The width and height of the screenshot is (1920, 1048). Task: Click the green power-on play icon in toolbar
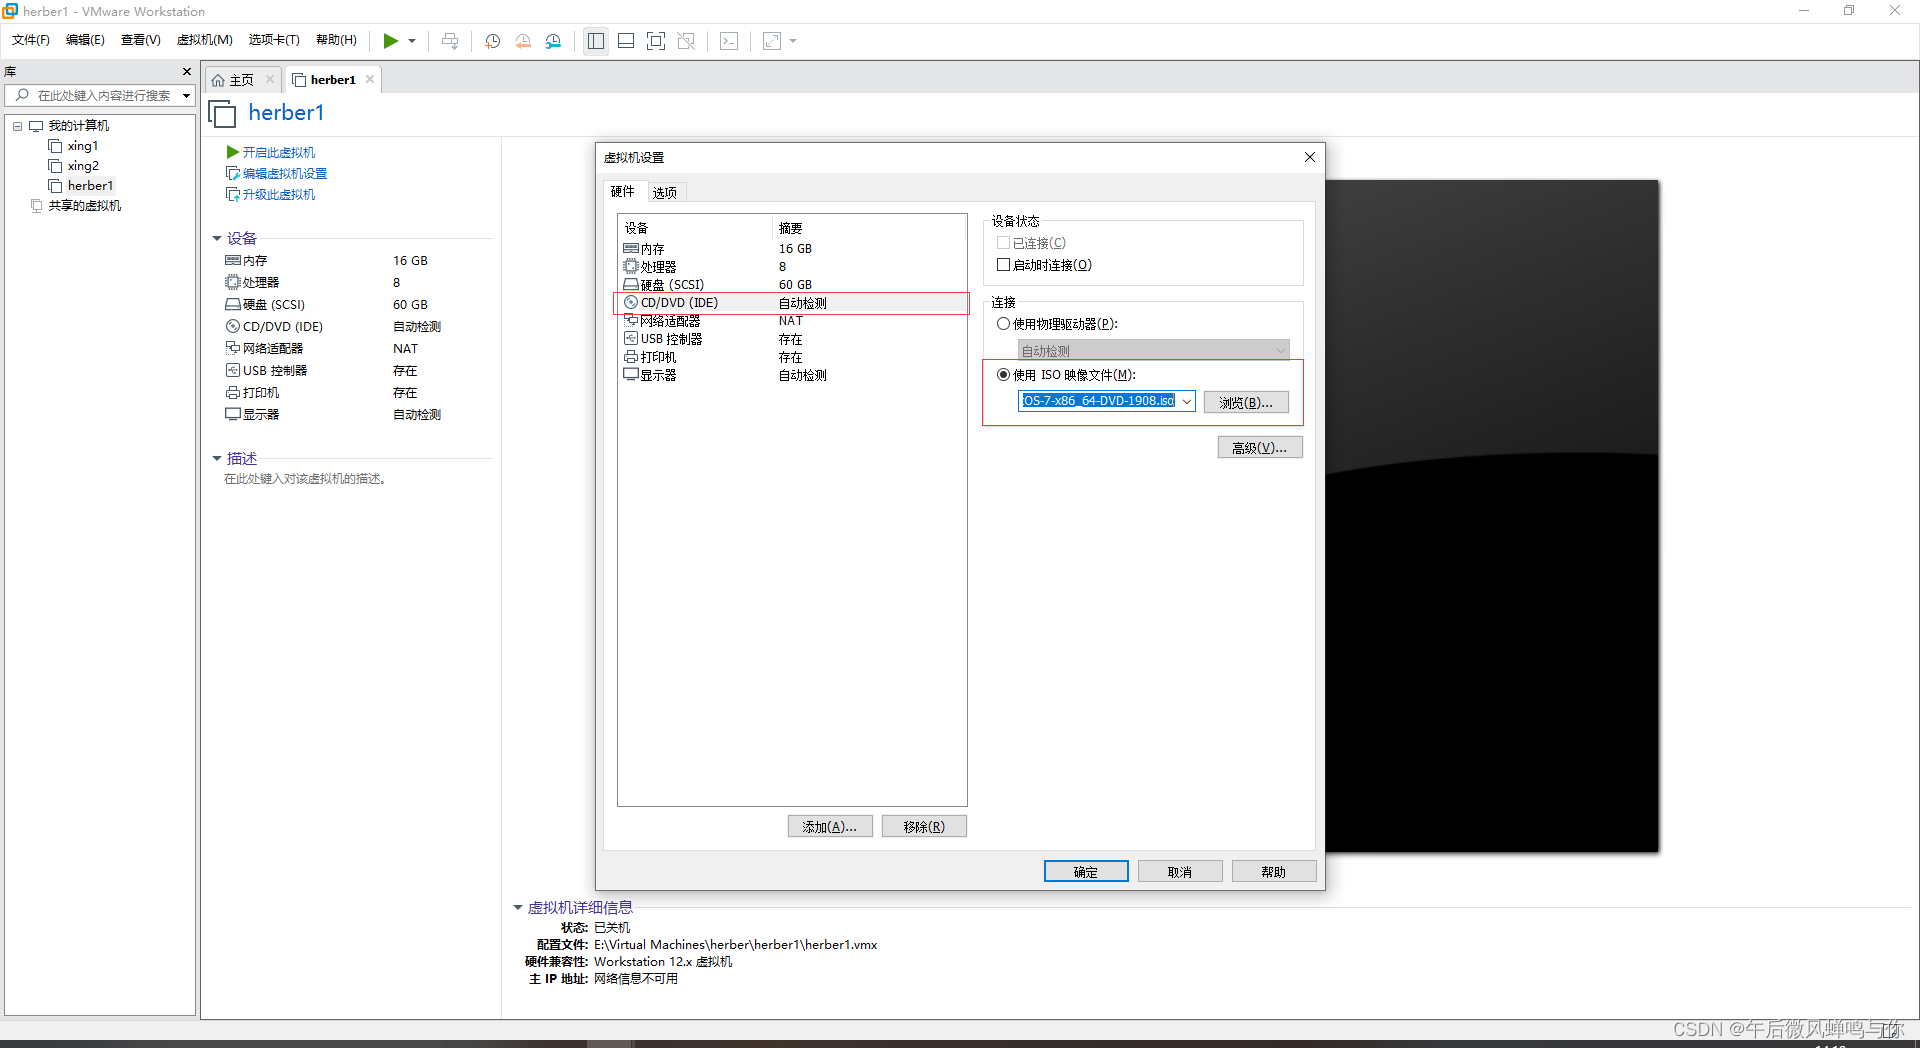click(391, 41)
